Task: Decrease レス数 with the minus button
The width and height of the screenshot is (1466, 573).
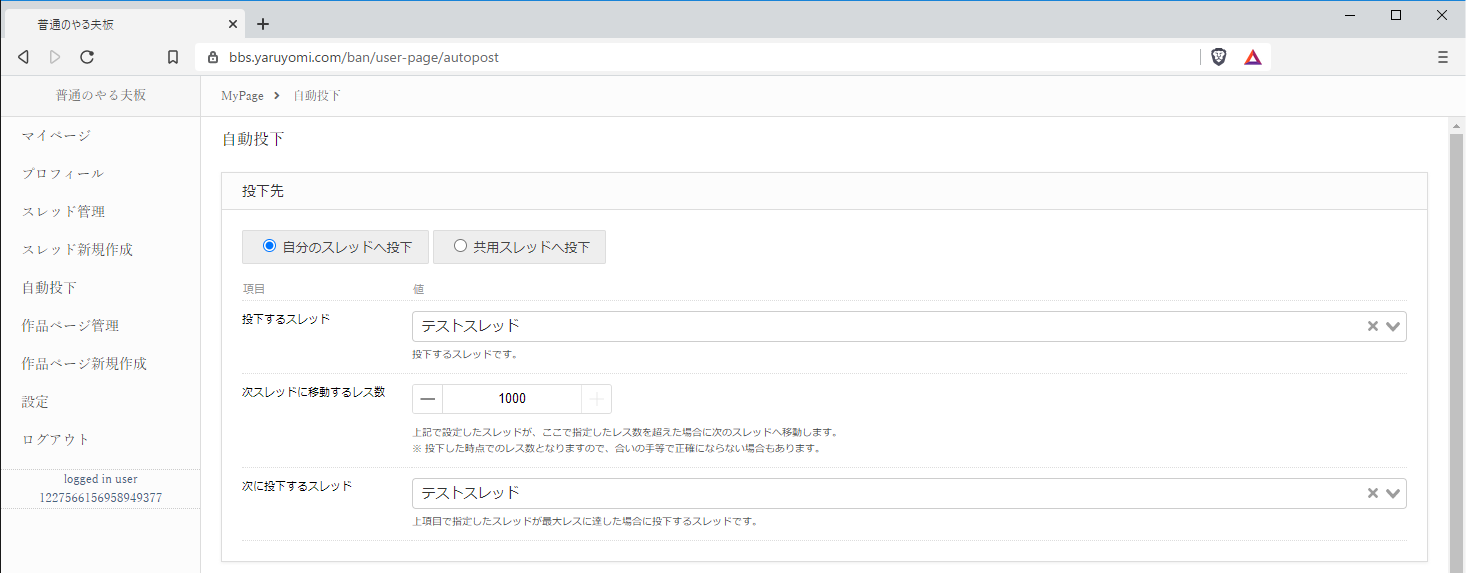Action: coord(428,399)
